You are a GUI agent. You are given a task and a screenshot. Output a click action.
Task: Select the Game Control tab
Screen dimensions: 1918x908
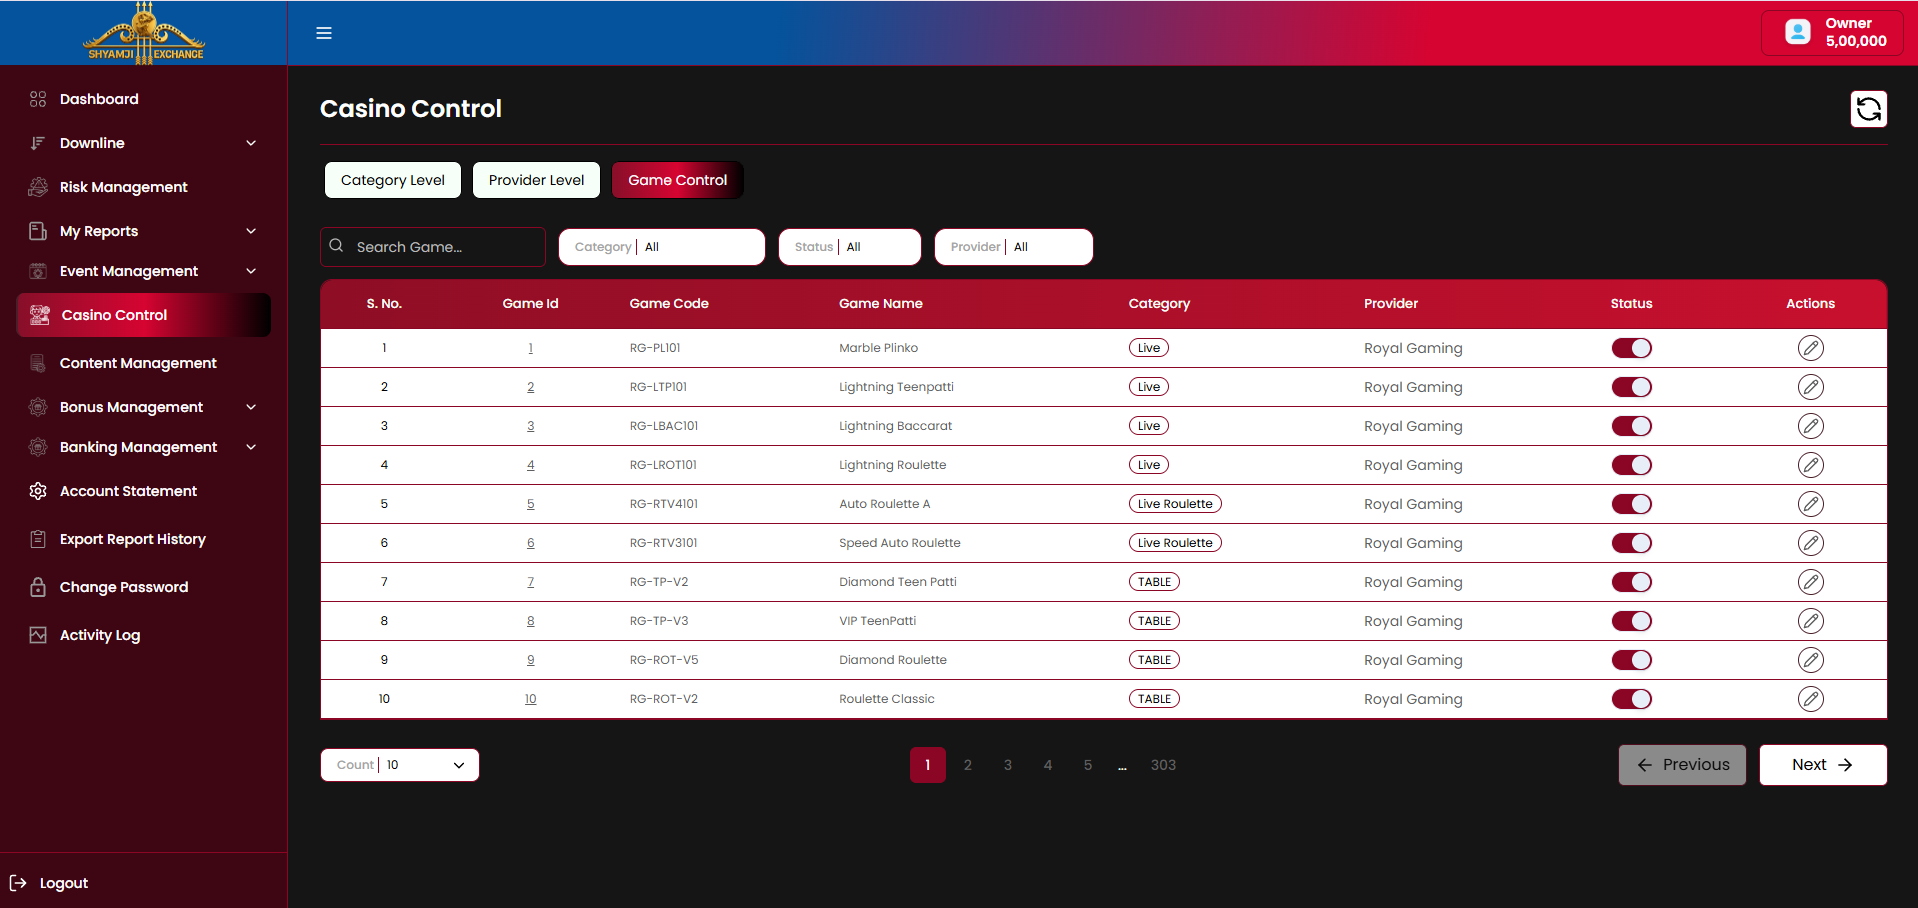pyautogui.click(x=677, y=180)
